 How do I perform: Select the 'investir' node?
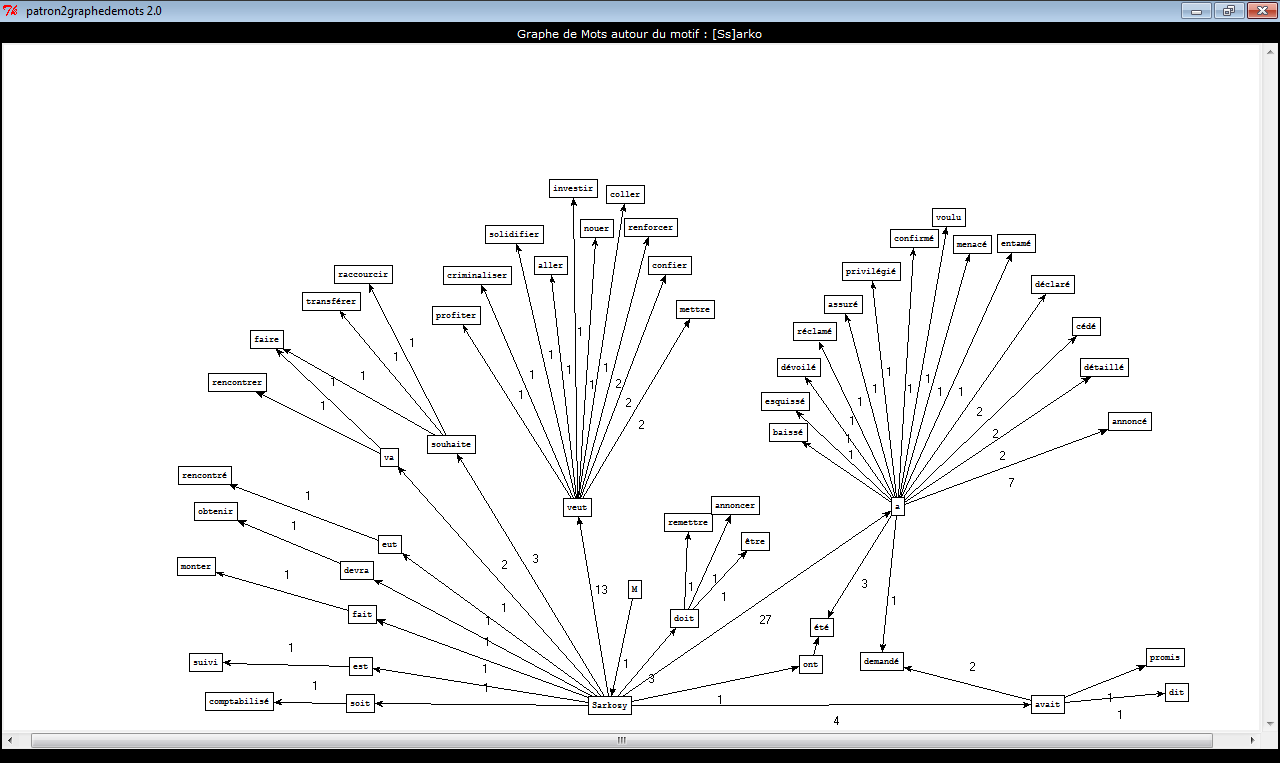click(x=573, y=188)
